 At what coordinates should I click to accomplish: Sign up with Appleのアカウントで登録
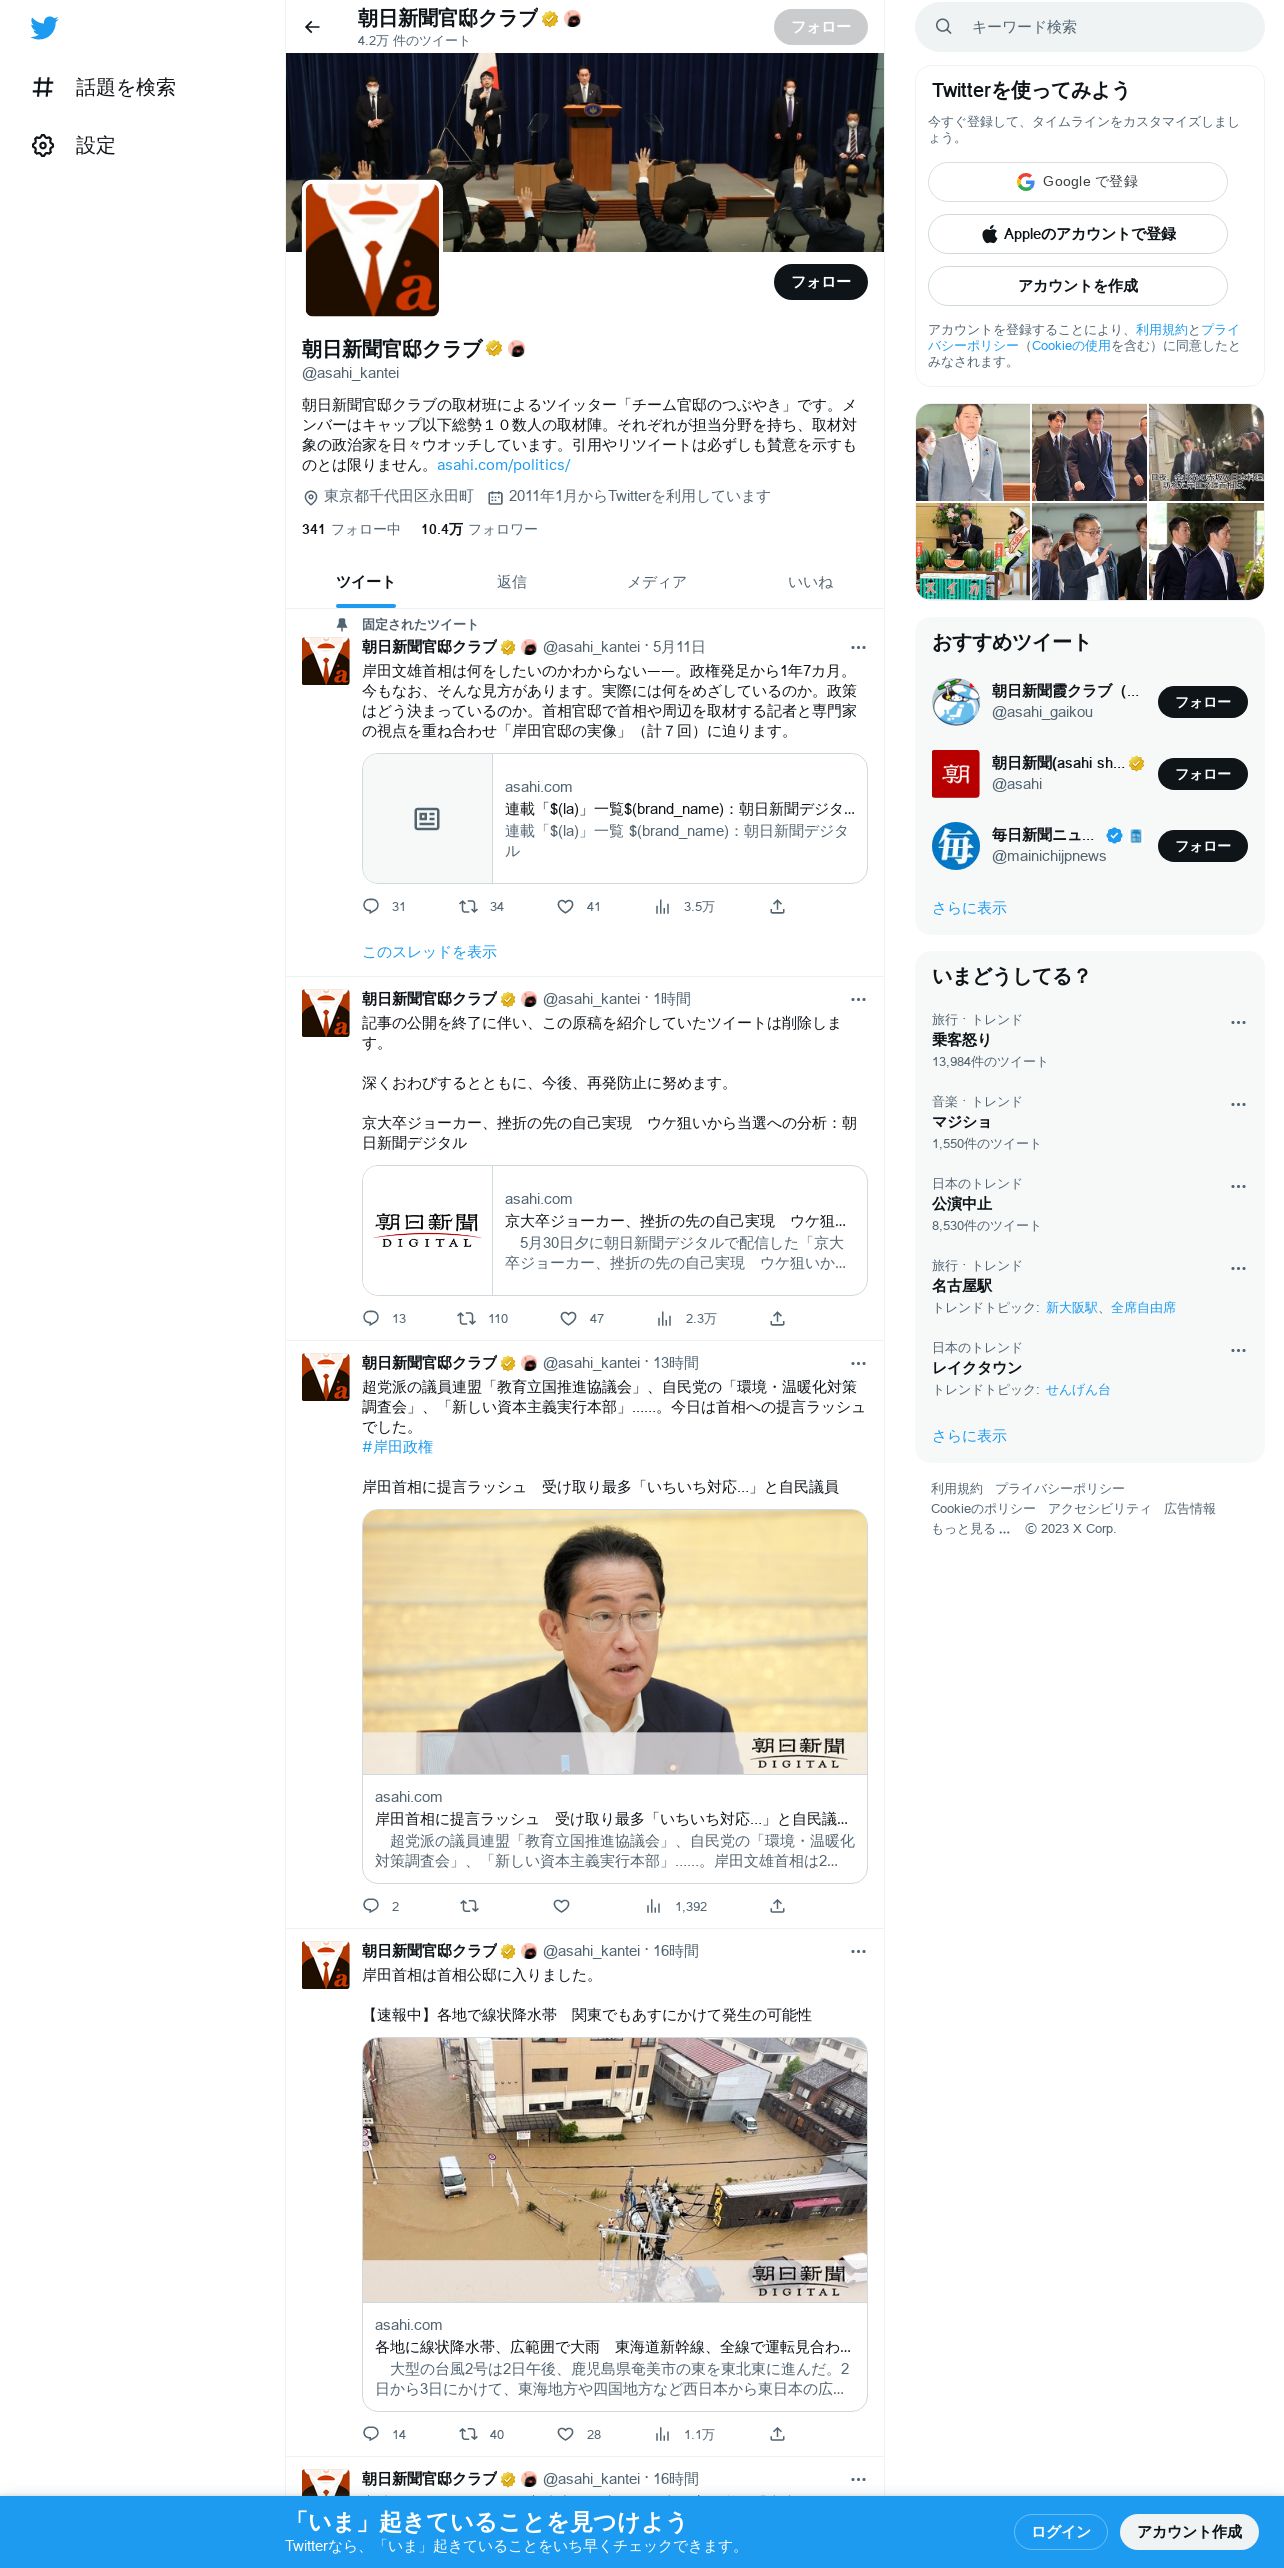click(1077, 234)
